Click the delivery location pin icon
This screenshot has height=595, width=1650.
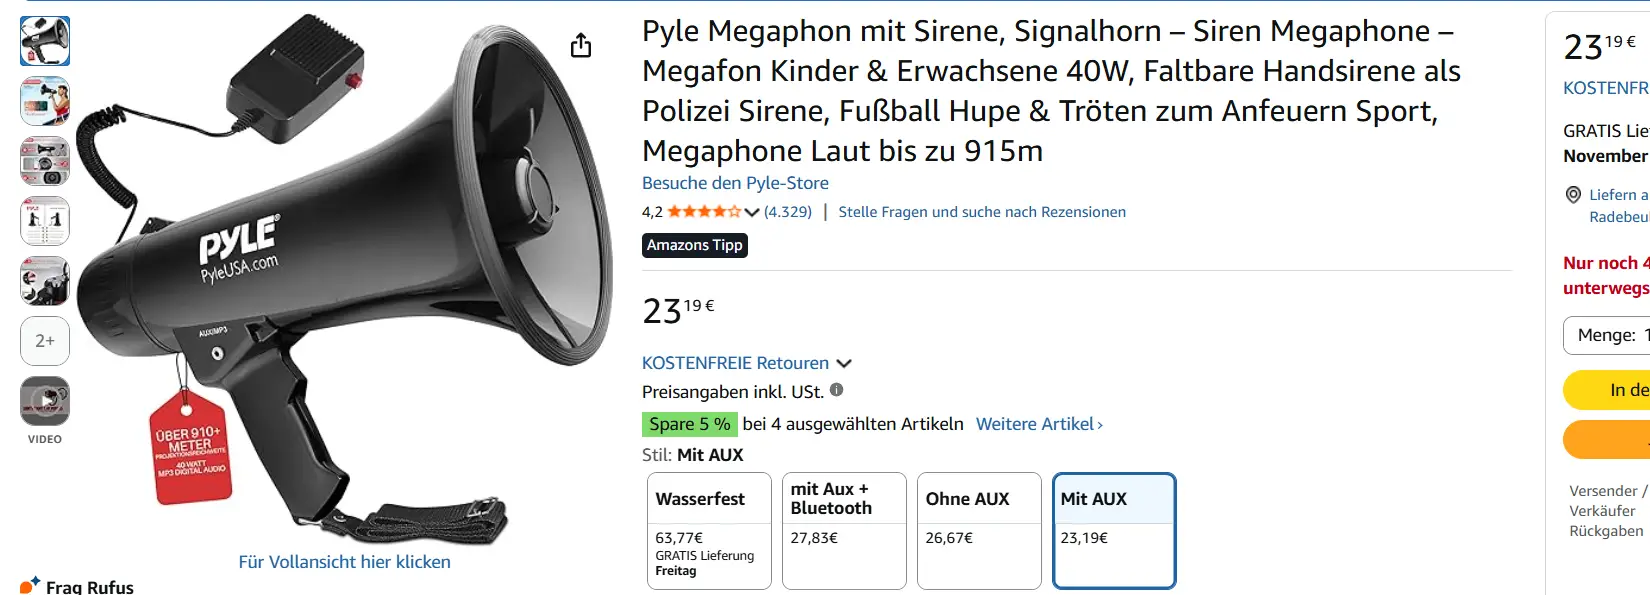coord(1573,195)
